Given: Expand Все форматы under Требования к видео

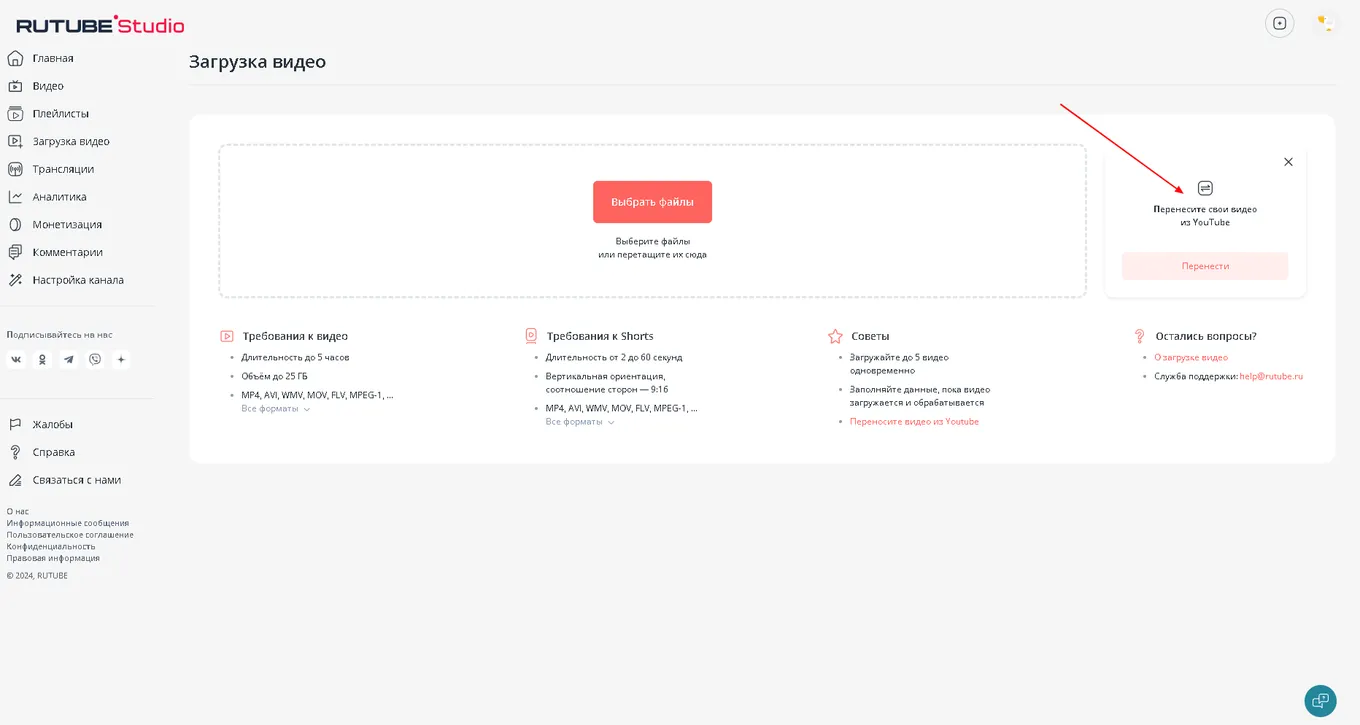Looking at the screenshot, I should tap(276, 409).
